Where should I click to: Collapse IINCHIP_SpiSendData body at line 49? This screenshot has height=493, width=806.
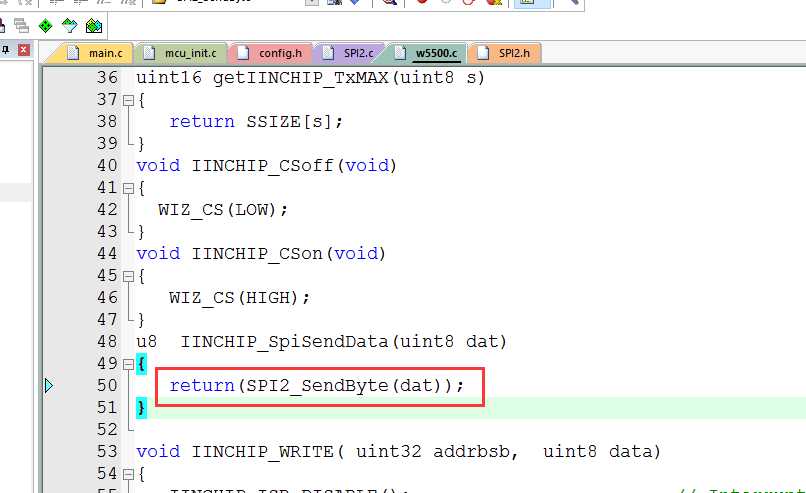pyautogui.click(x=128, y=364)
